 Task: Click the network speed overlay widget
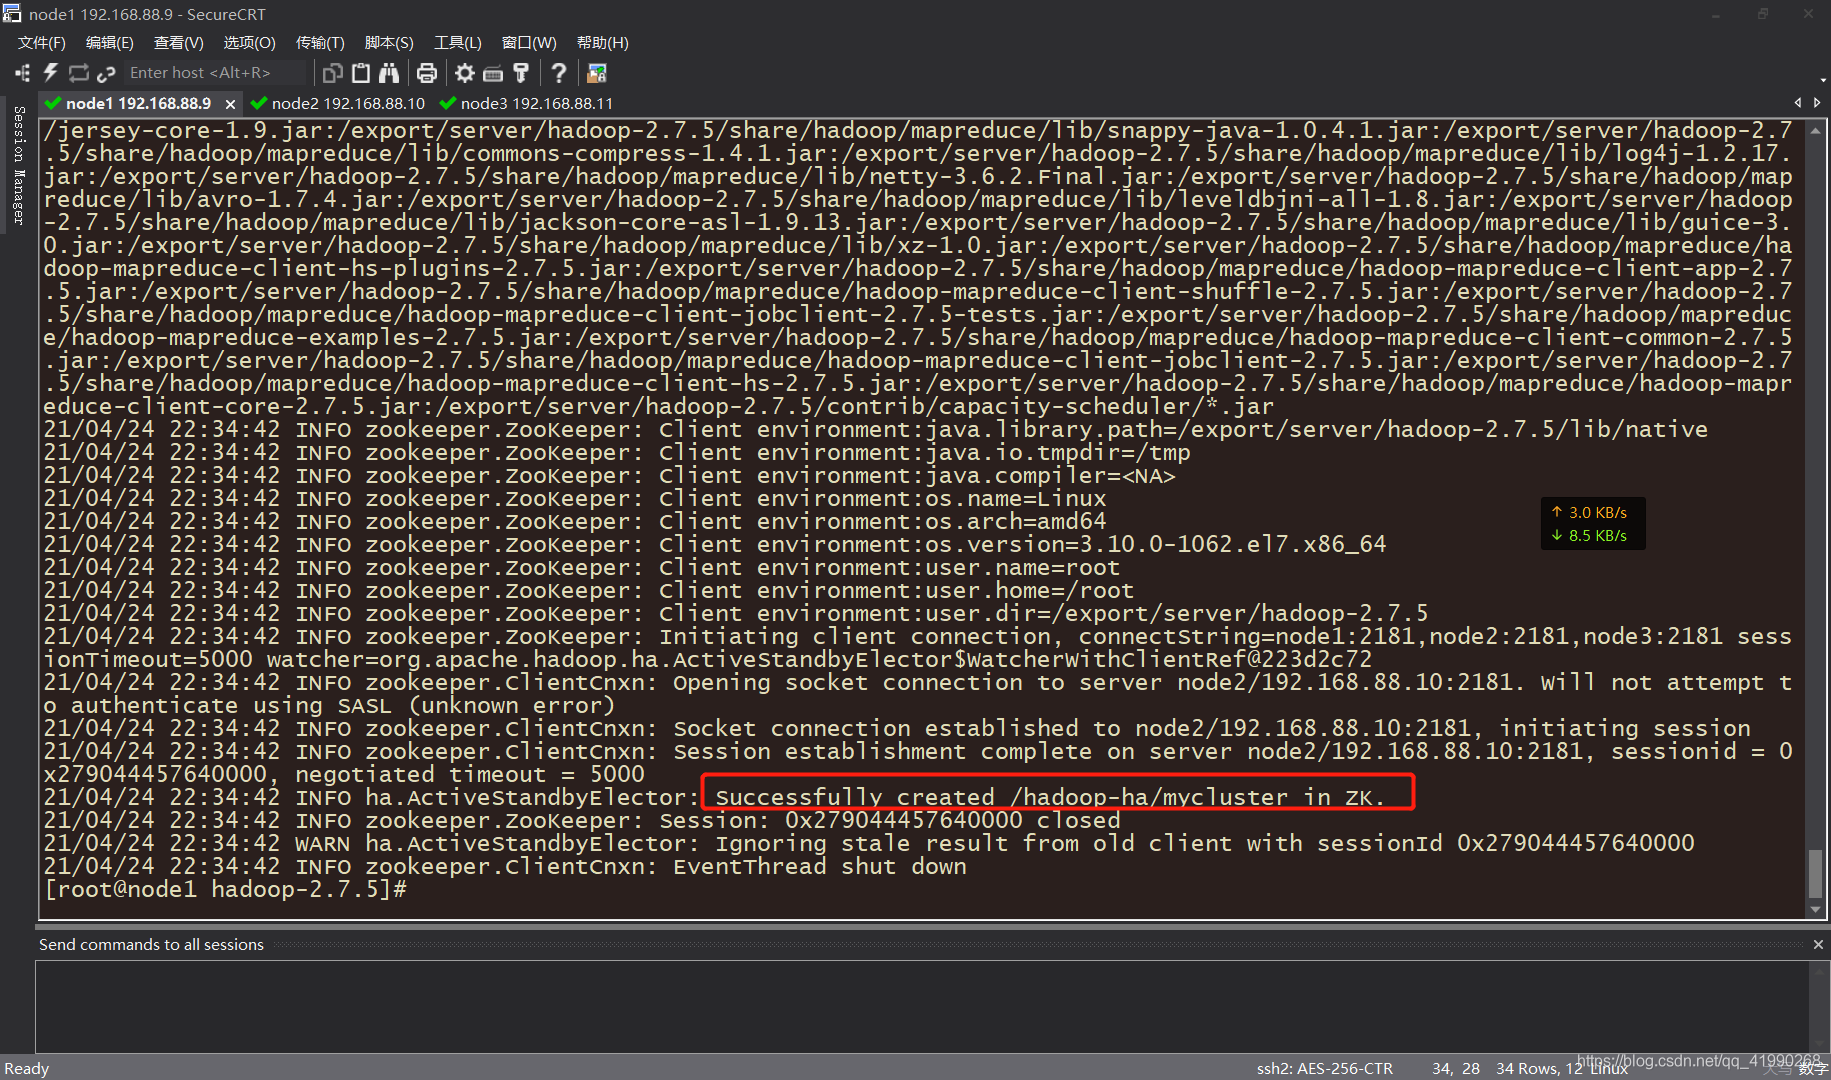(1593, 524)
